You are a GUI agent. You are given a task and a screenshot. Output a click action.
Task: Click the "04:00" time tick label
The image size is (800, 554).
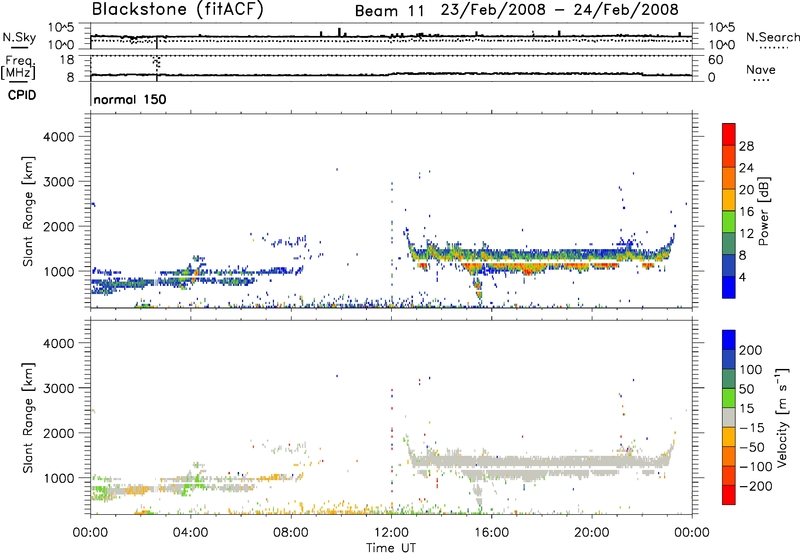(x=190, y=533)
